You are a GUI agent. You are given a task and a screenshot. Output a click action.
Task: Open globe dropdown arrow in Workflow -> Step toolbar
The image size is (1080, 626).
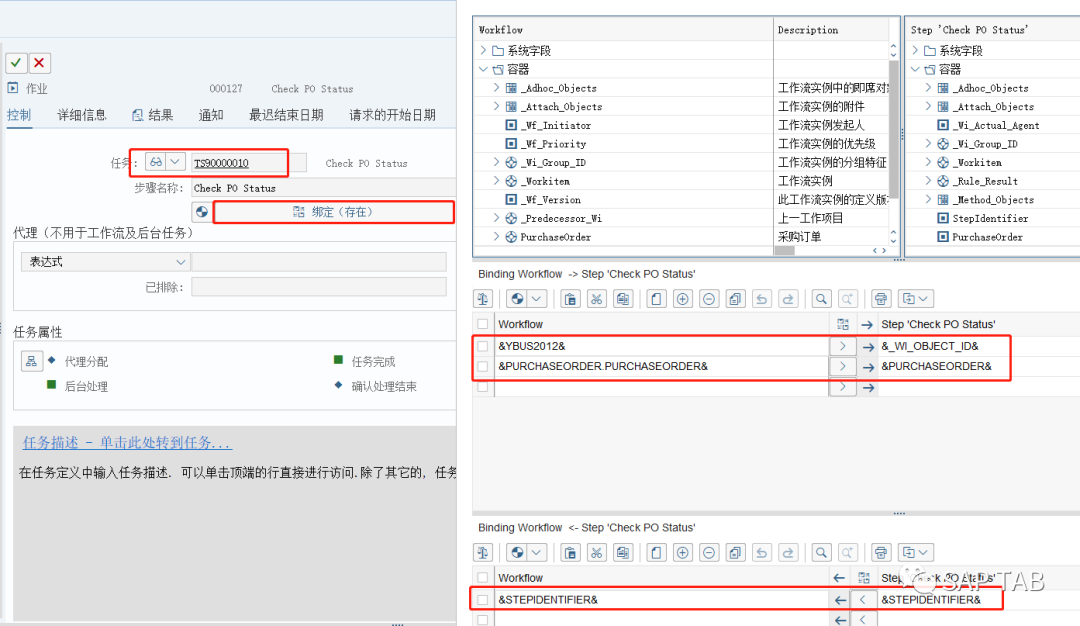pyautogui.click(x=537, y=299)
